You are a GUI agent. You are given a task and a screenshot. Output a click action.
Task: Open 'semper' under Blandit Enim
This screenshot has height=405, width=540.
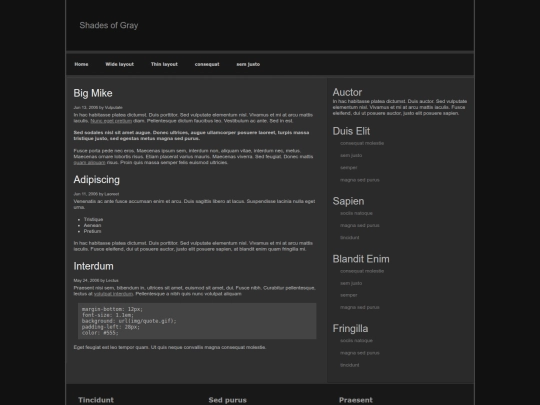[x=349, y=295]
